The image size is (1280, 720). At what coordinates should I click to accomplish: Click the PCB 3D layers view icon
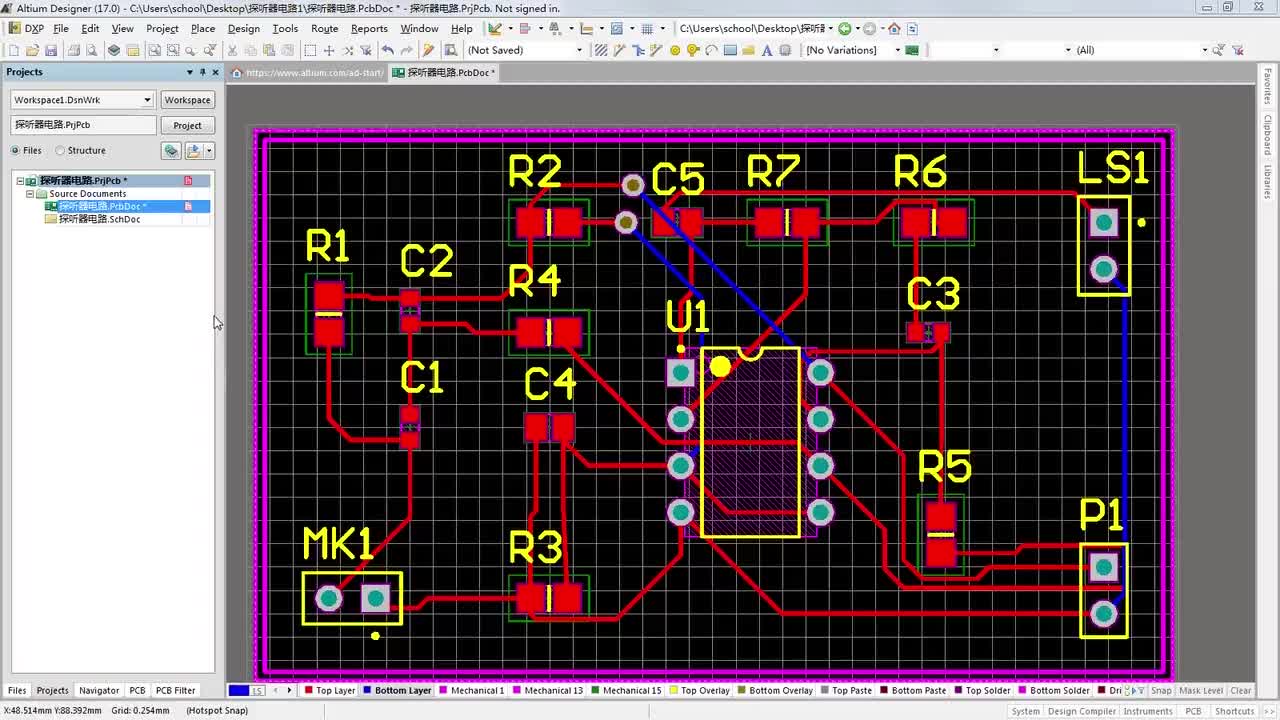pyautogui.click(x=114, y=50)
